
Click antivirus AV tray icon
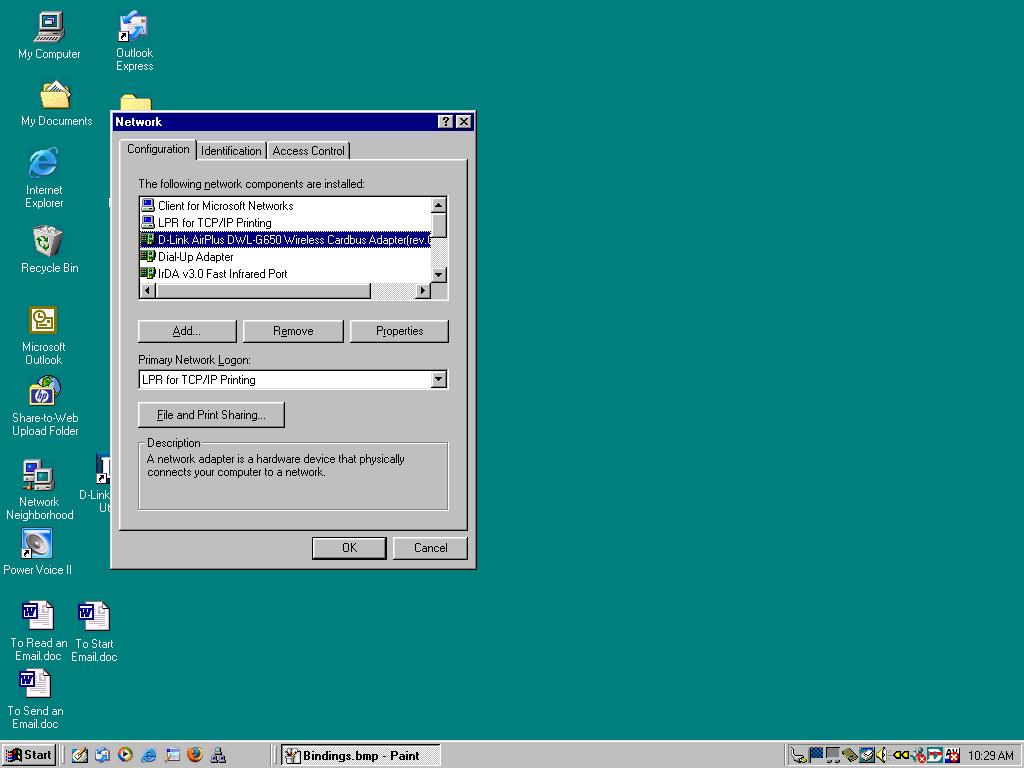(953, 755)
